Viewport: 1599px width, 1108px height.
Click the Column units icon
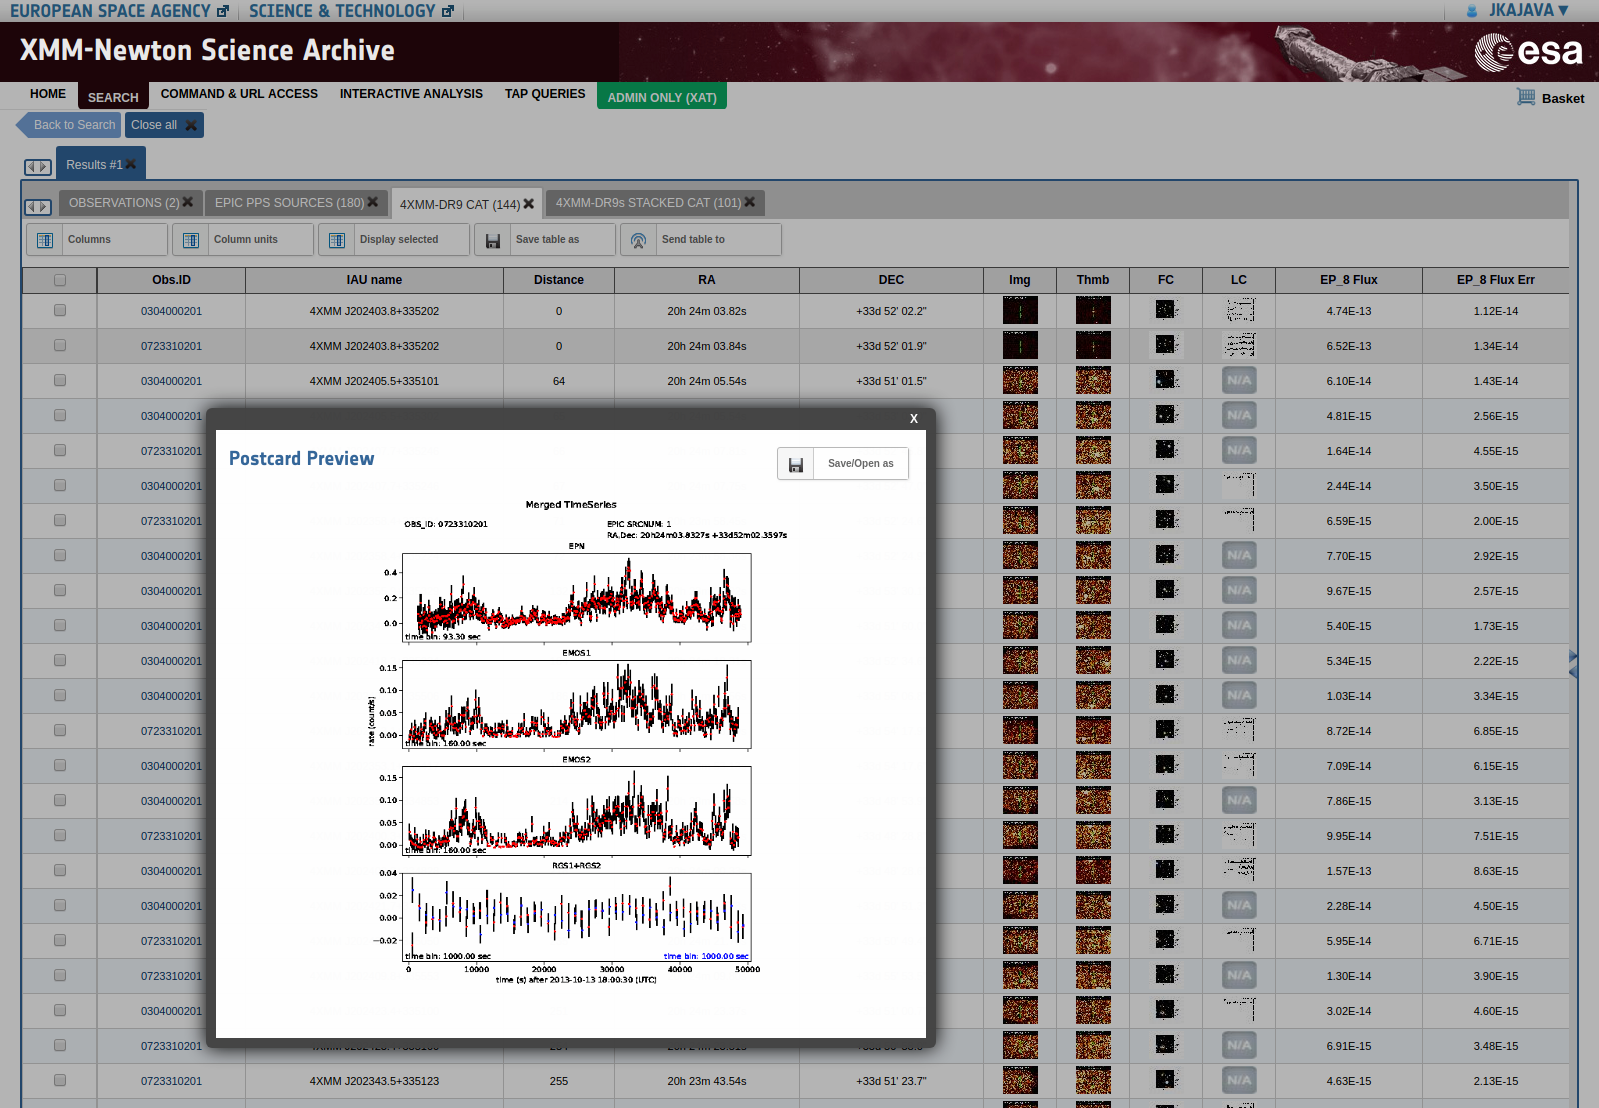point(191,240)
